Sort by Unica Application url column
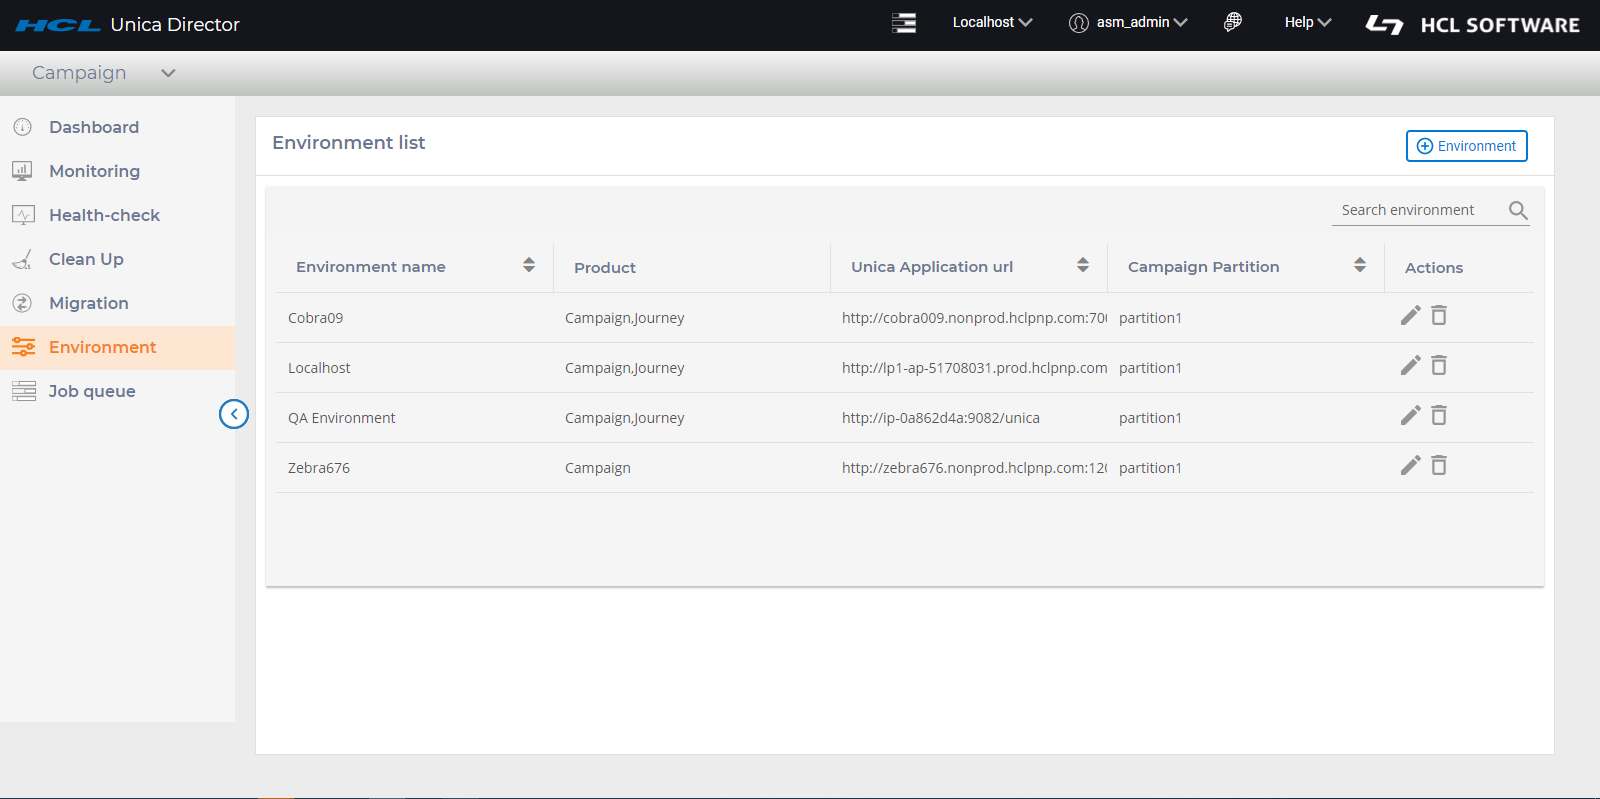Image resolution: width=1600 pixels, height=799 pixels. coord(1083,266)
